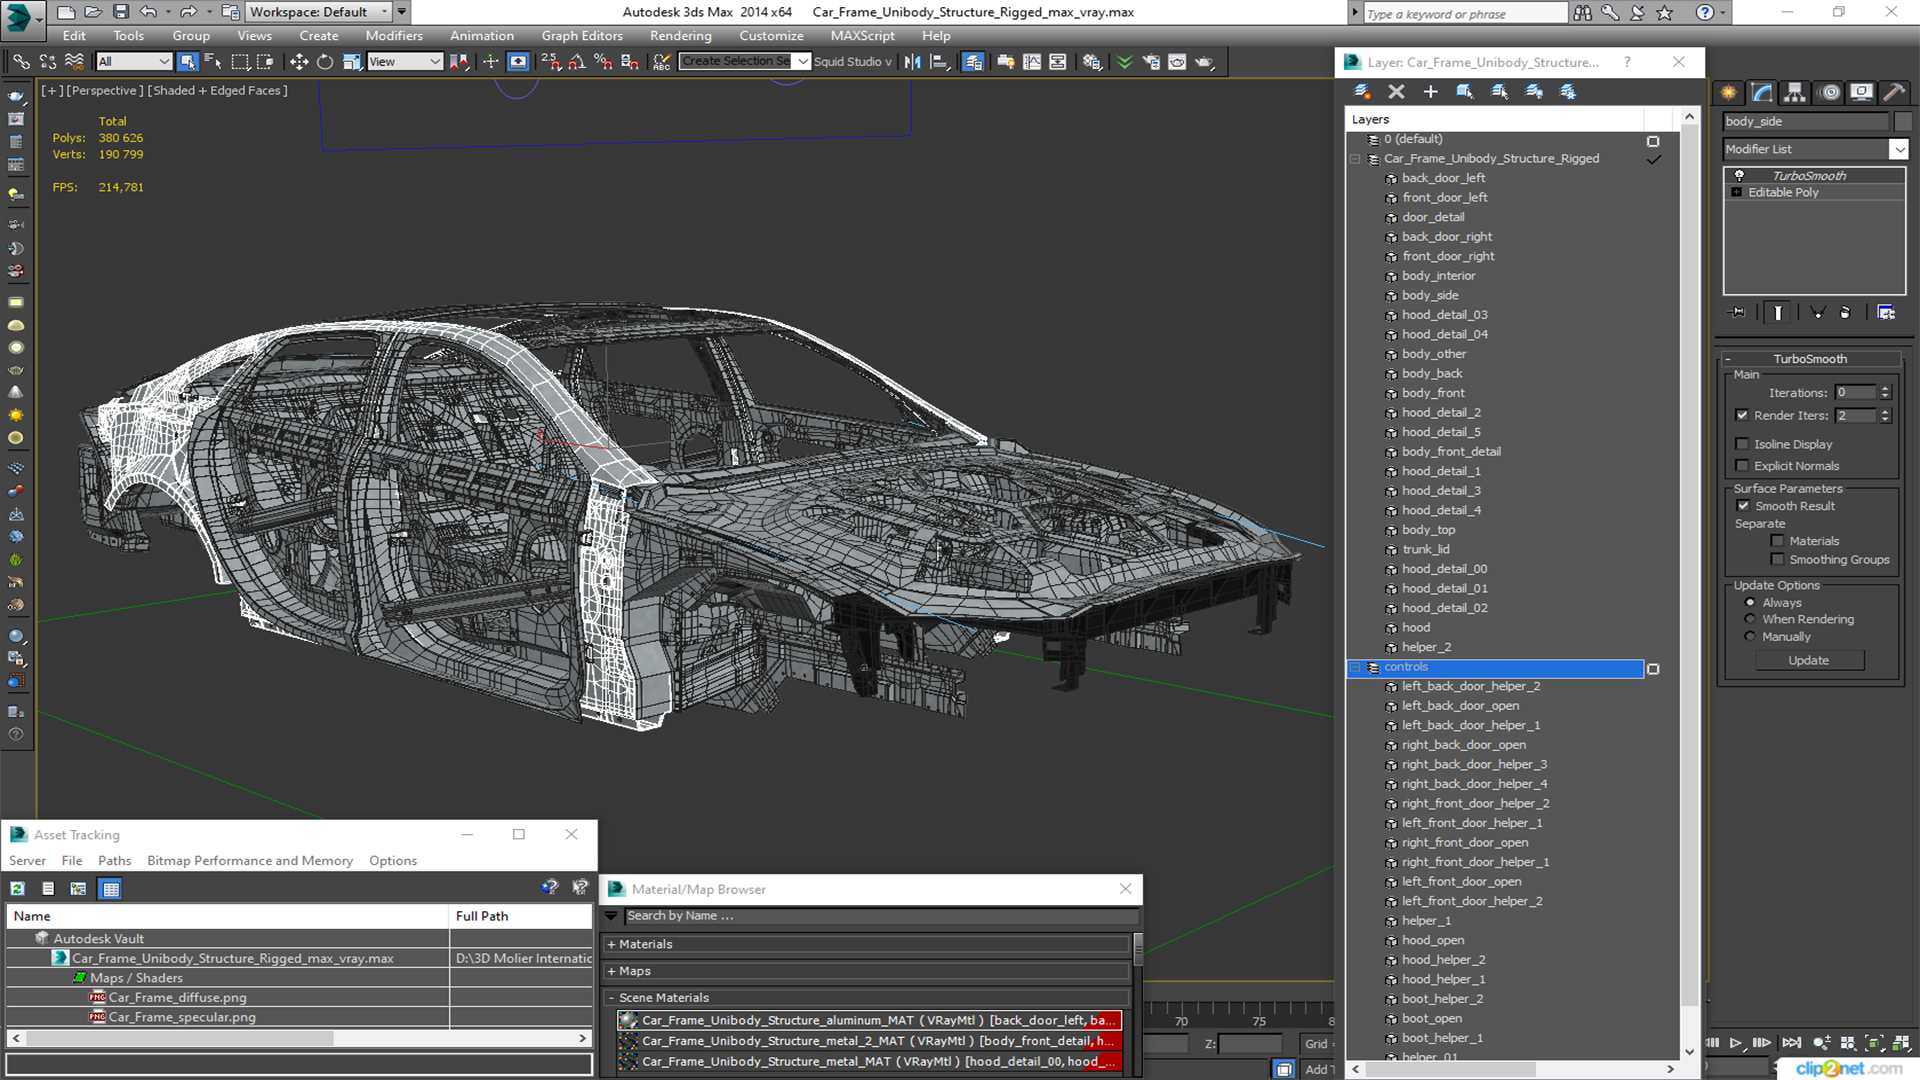Open the Display command panel tab
This screenshot has width=1920, height=1080.
point(1861,92)
